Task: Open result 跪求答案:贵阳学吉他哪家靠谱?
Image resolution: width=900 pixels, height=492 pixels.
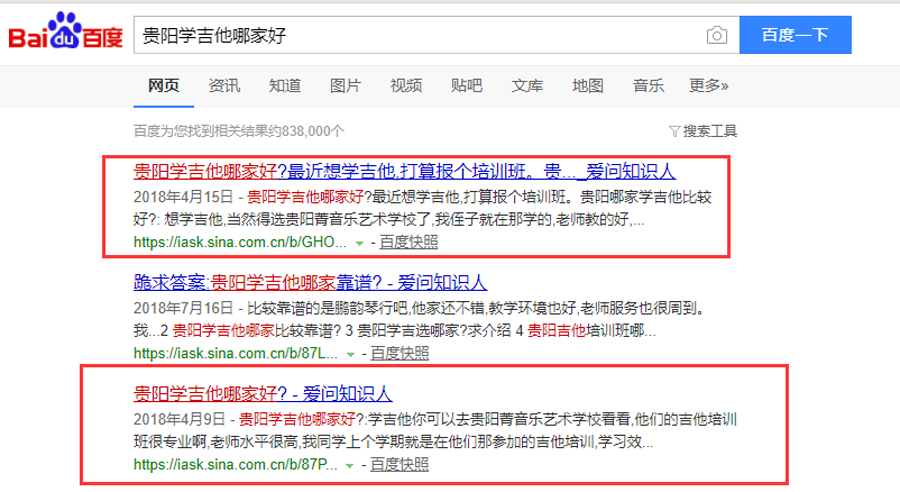Action: [x=311, y=282]
